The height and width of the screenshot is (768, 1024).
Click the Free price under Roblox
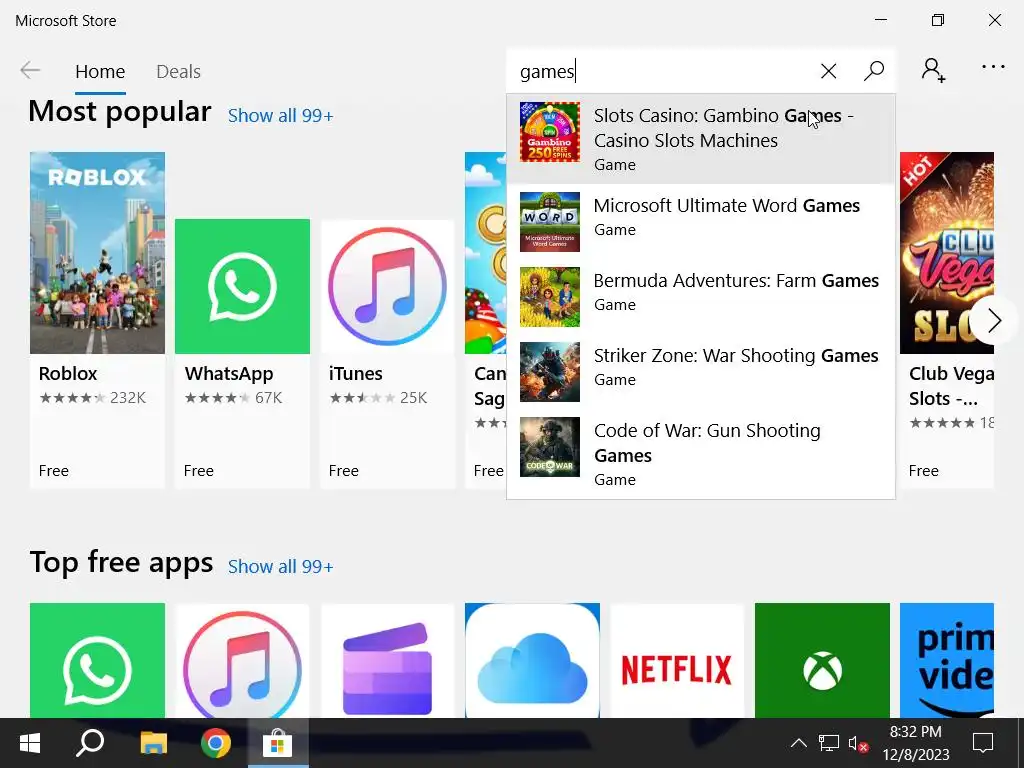(54, 471)
